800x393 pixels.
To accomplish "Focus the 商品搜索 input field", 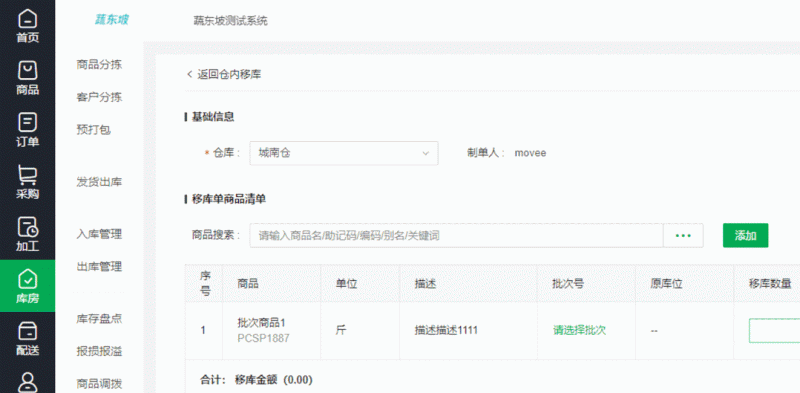I will (457, 235).
